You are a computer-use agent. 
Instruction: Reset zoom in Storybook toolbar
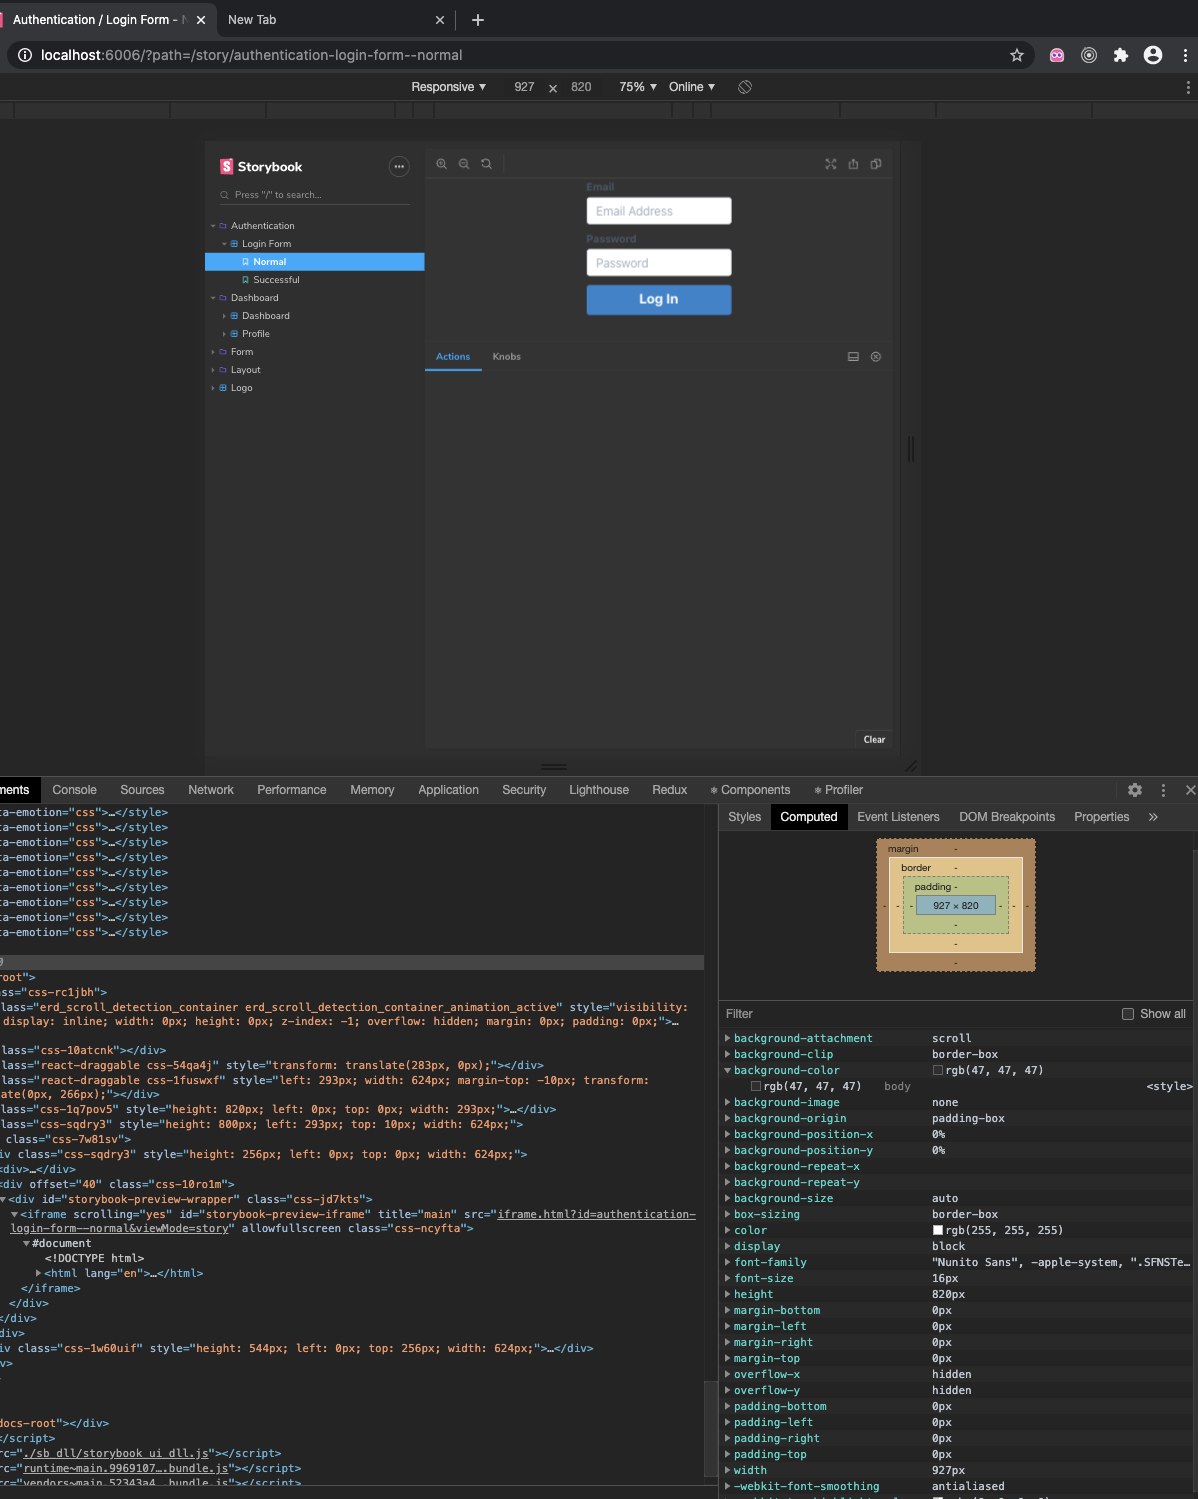coord(486,164)
